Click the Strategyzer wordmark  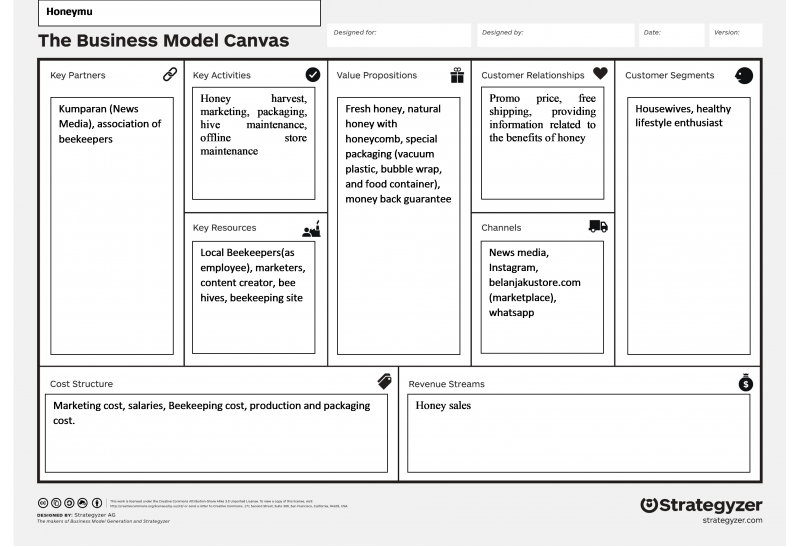(711, 505)
